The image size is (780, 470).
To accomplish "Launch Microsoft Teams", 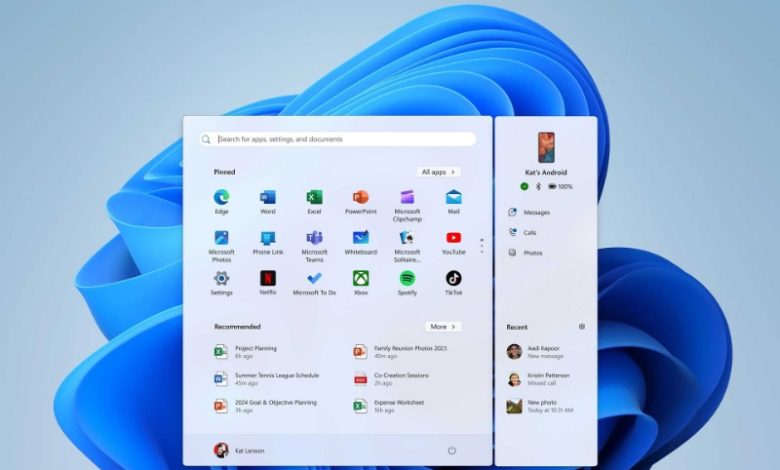I will click(x=314, y=246).
